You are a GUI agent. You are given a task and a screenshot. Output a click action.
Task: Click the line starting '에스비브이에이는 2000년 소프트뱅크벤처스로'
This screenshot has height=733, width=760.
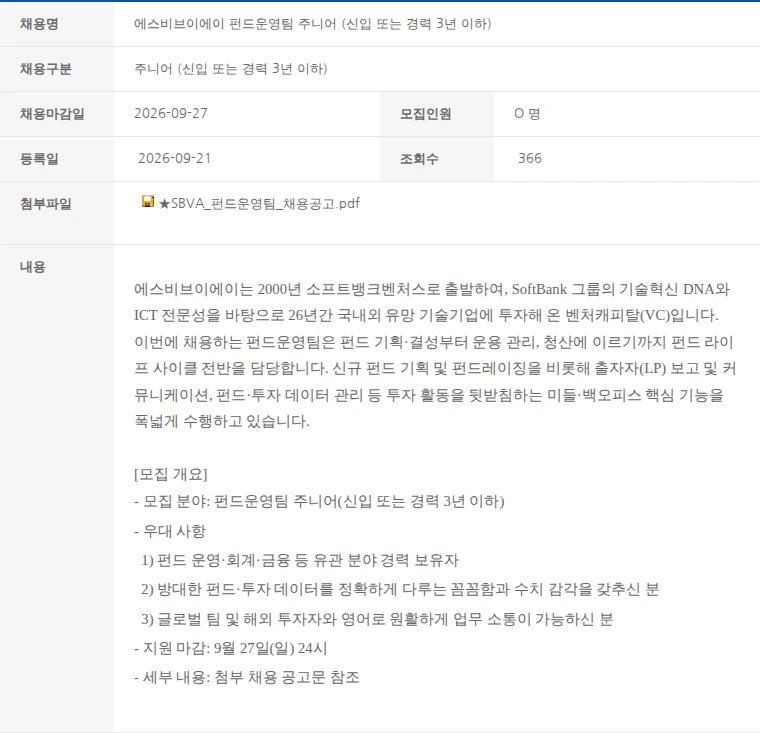(x=432, y=289)
